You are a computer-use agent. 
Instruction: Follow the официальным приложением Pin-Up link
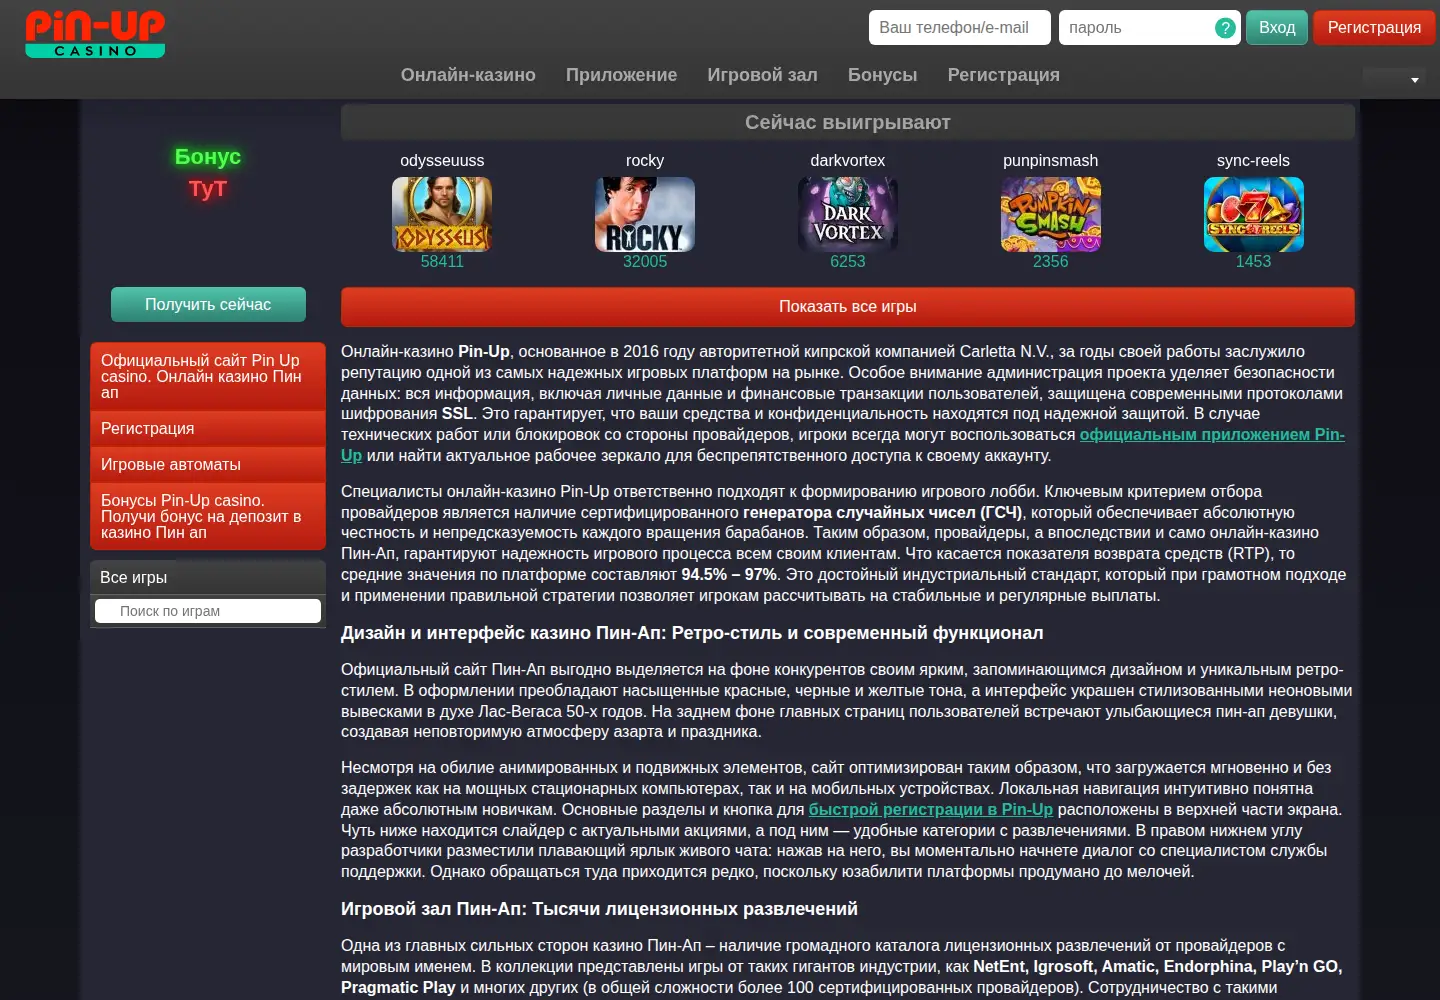[1212, 435]
